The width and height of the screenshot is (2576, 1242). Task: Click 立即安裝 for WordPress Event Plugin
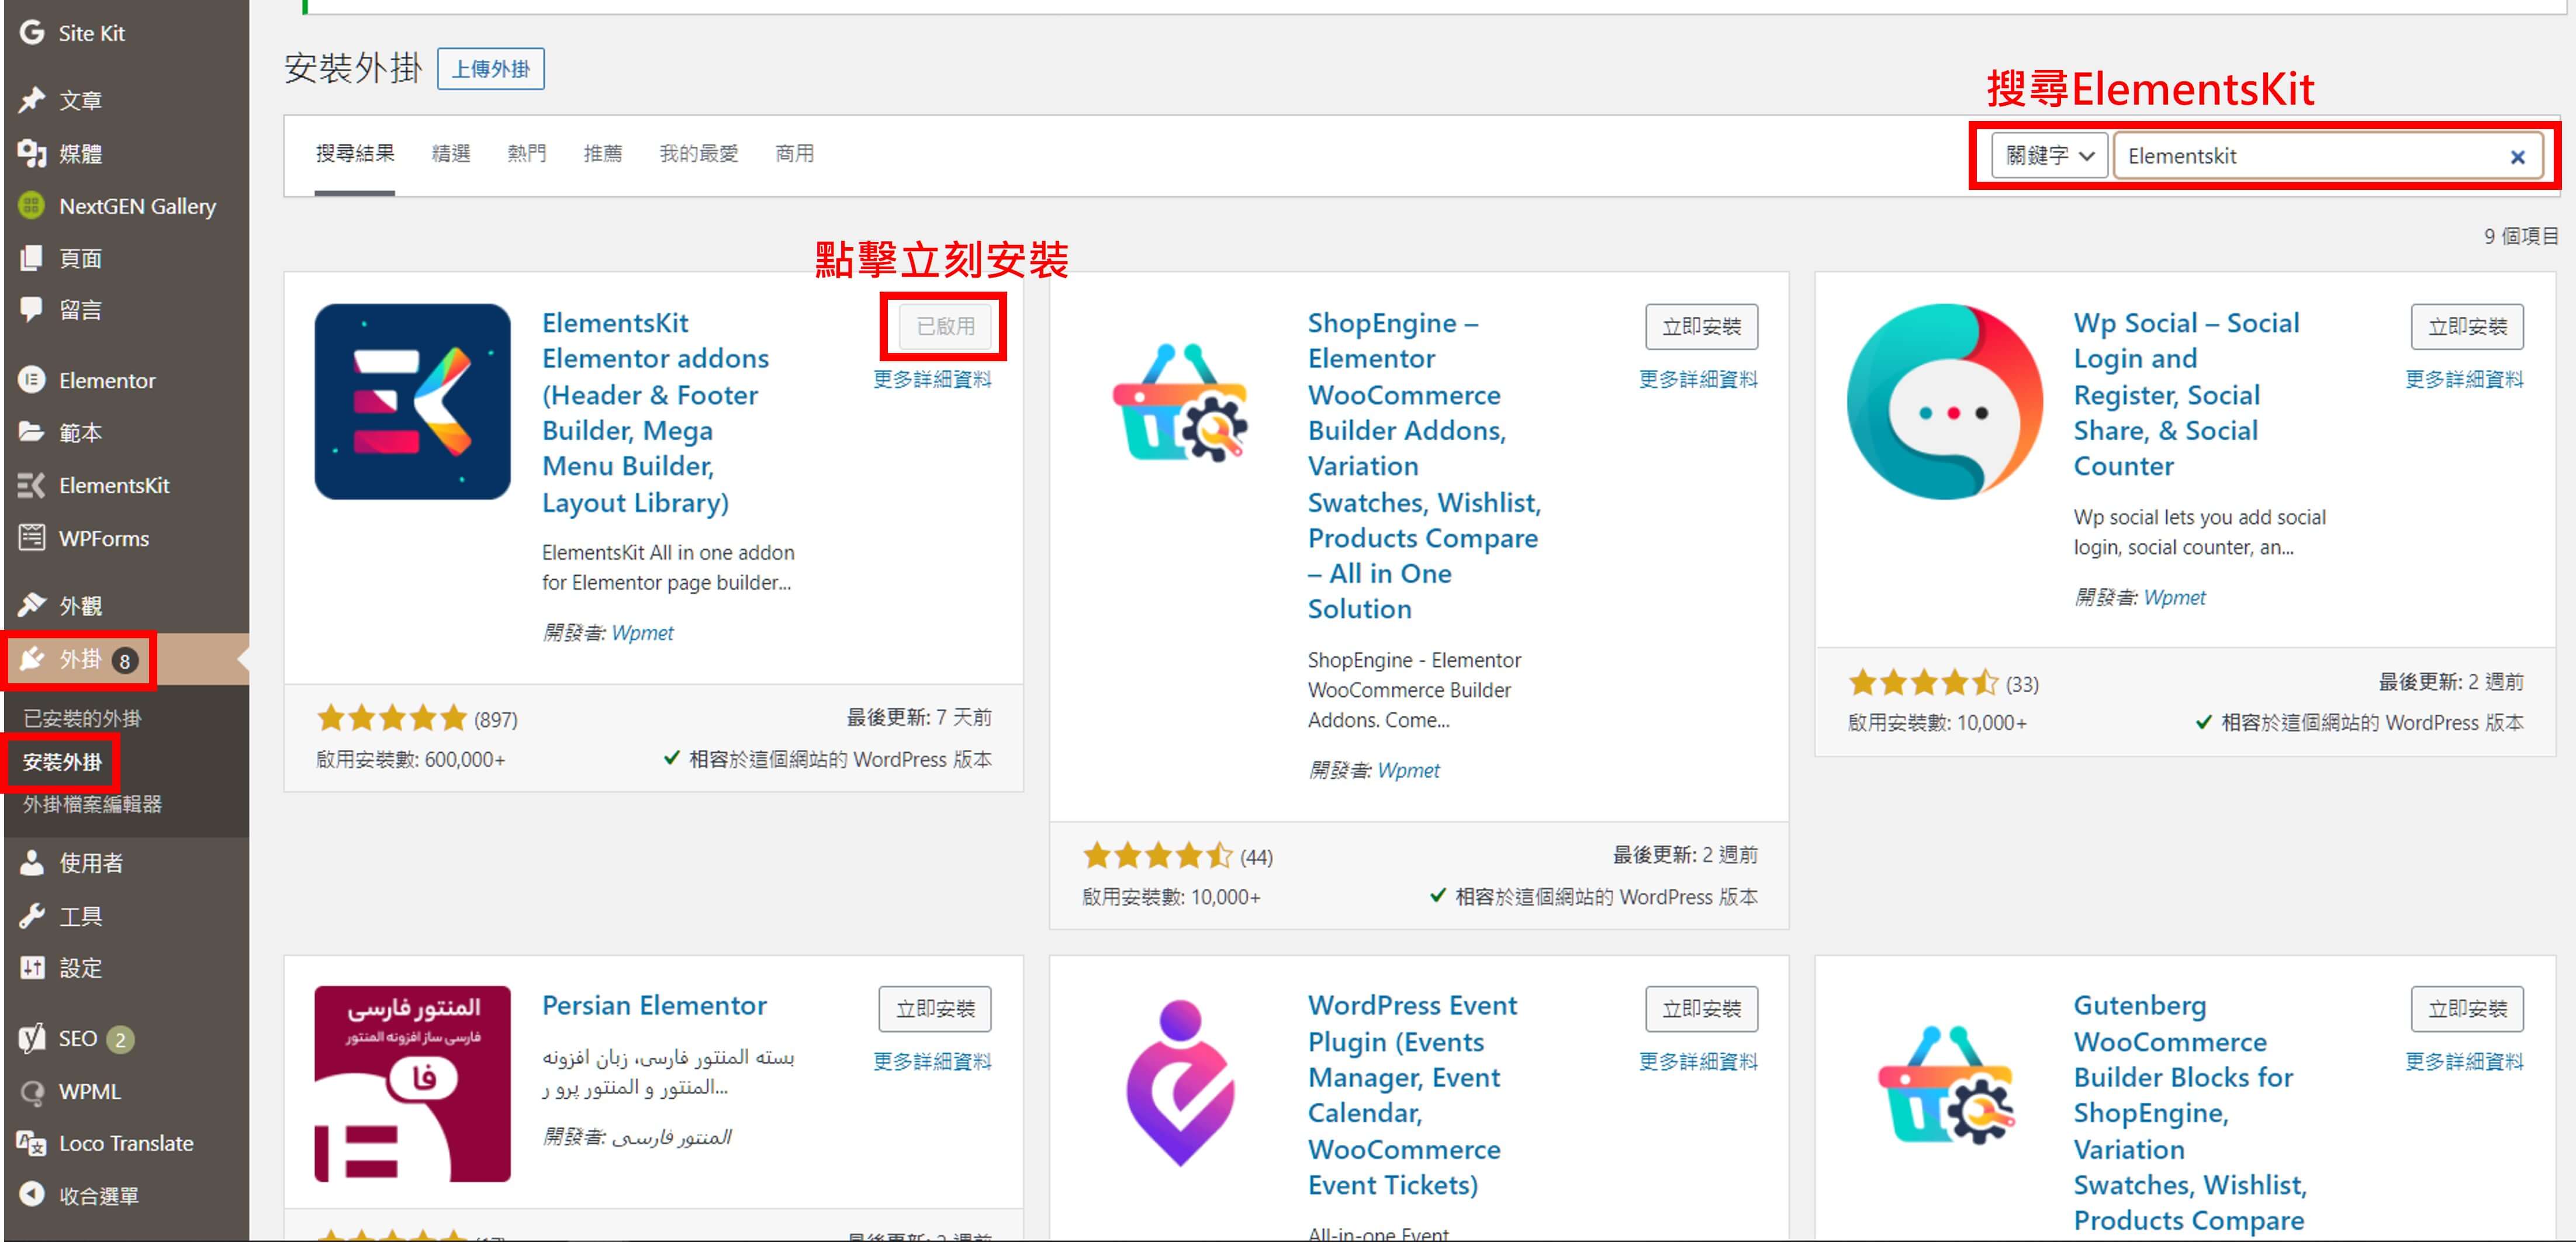1701,1008
